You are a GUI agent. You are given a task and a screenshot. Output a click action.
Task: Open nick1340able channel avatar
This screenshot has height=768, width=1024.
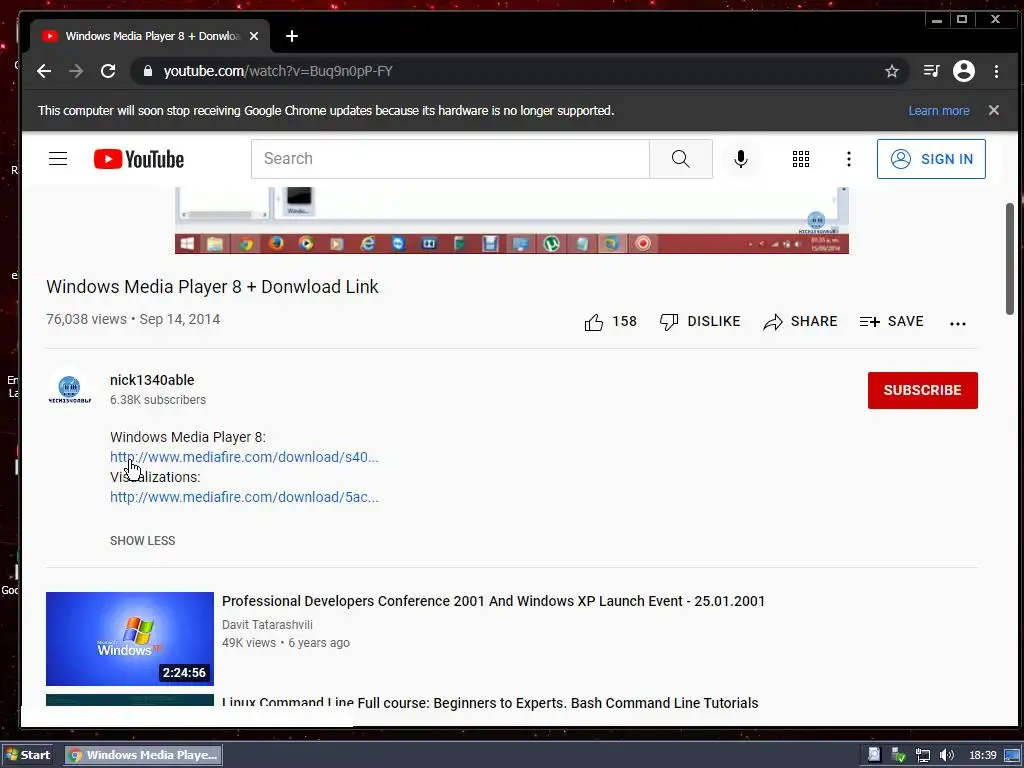70,390
